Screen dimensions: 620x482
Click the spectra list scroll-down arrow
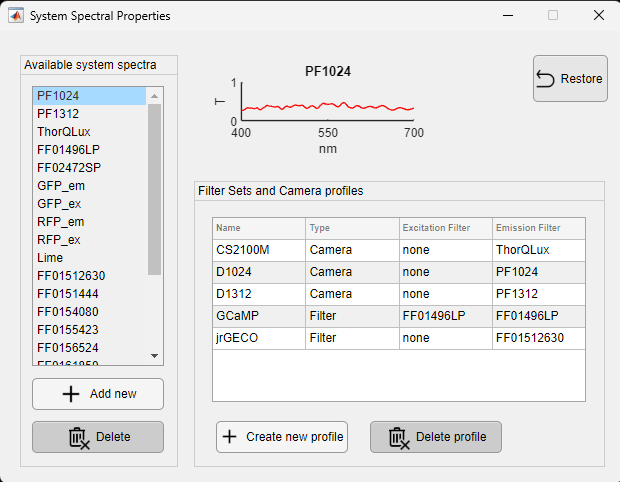tap(155, 356)
